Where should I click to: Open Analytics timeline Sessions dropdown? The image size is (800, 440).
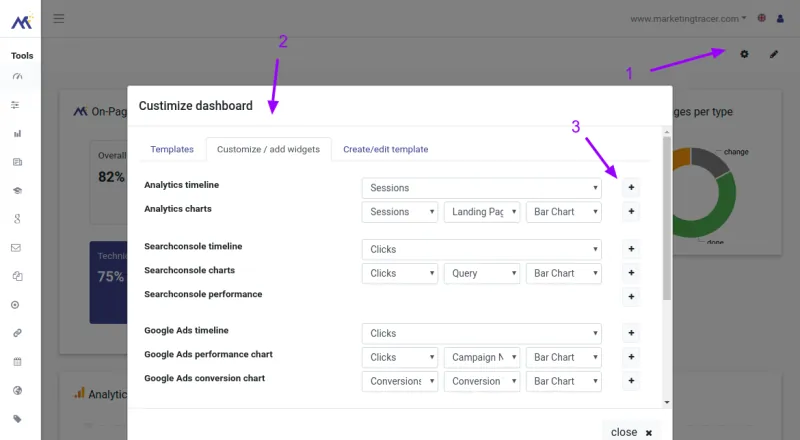pyautogui.click(x=482, y=188)
